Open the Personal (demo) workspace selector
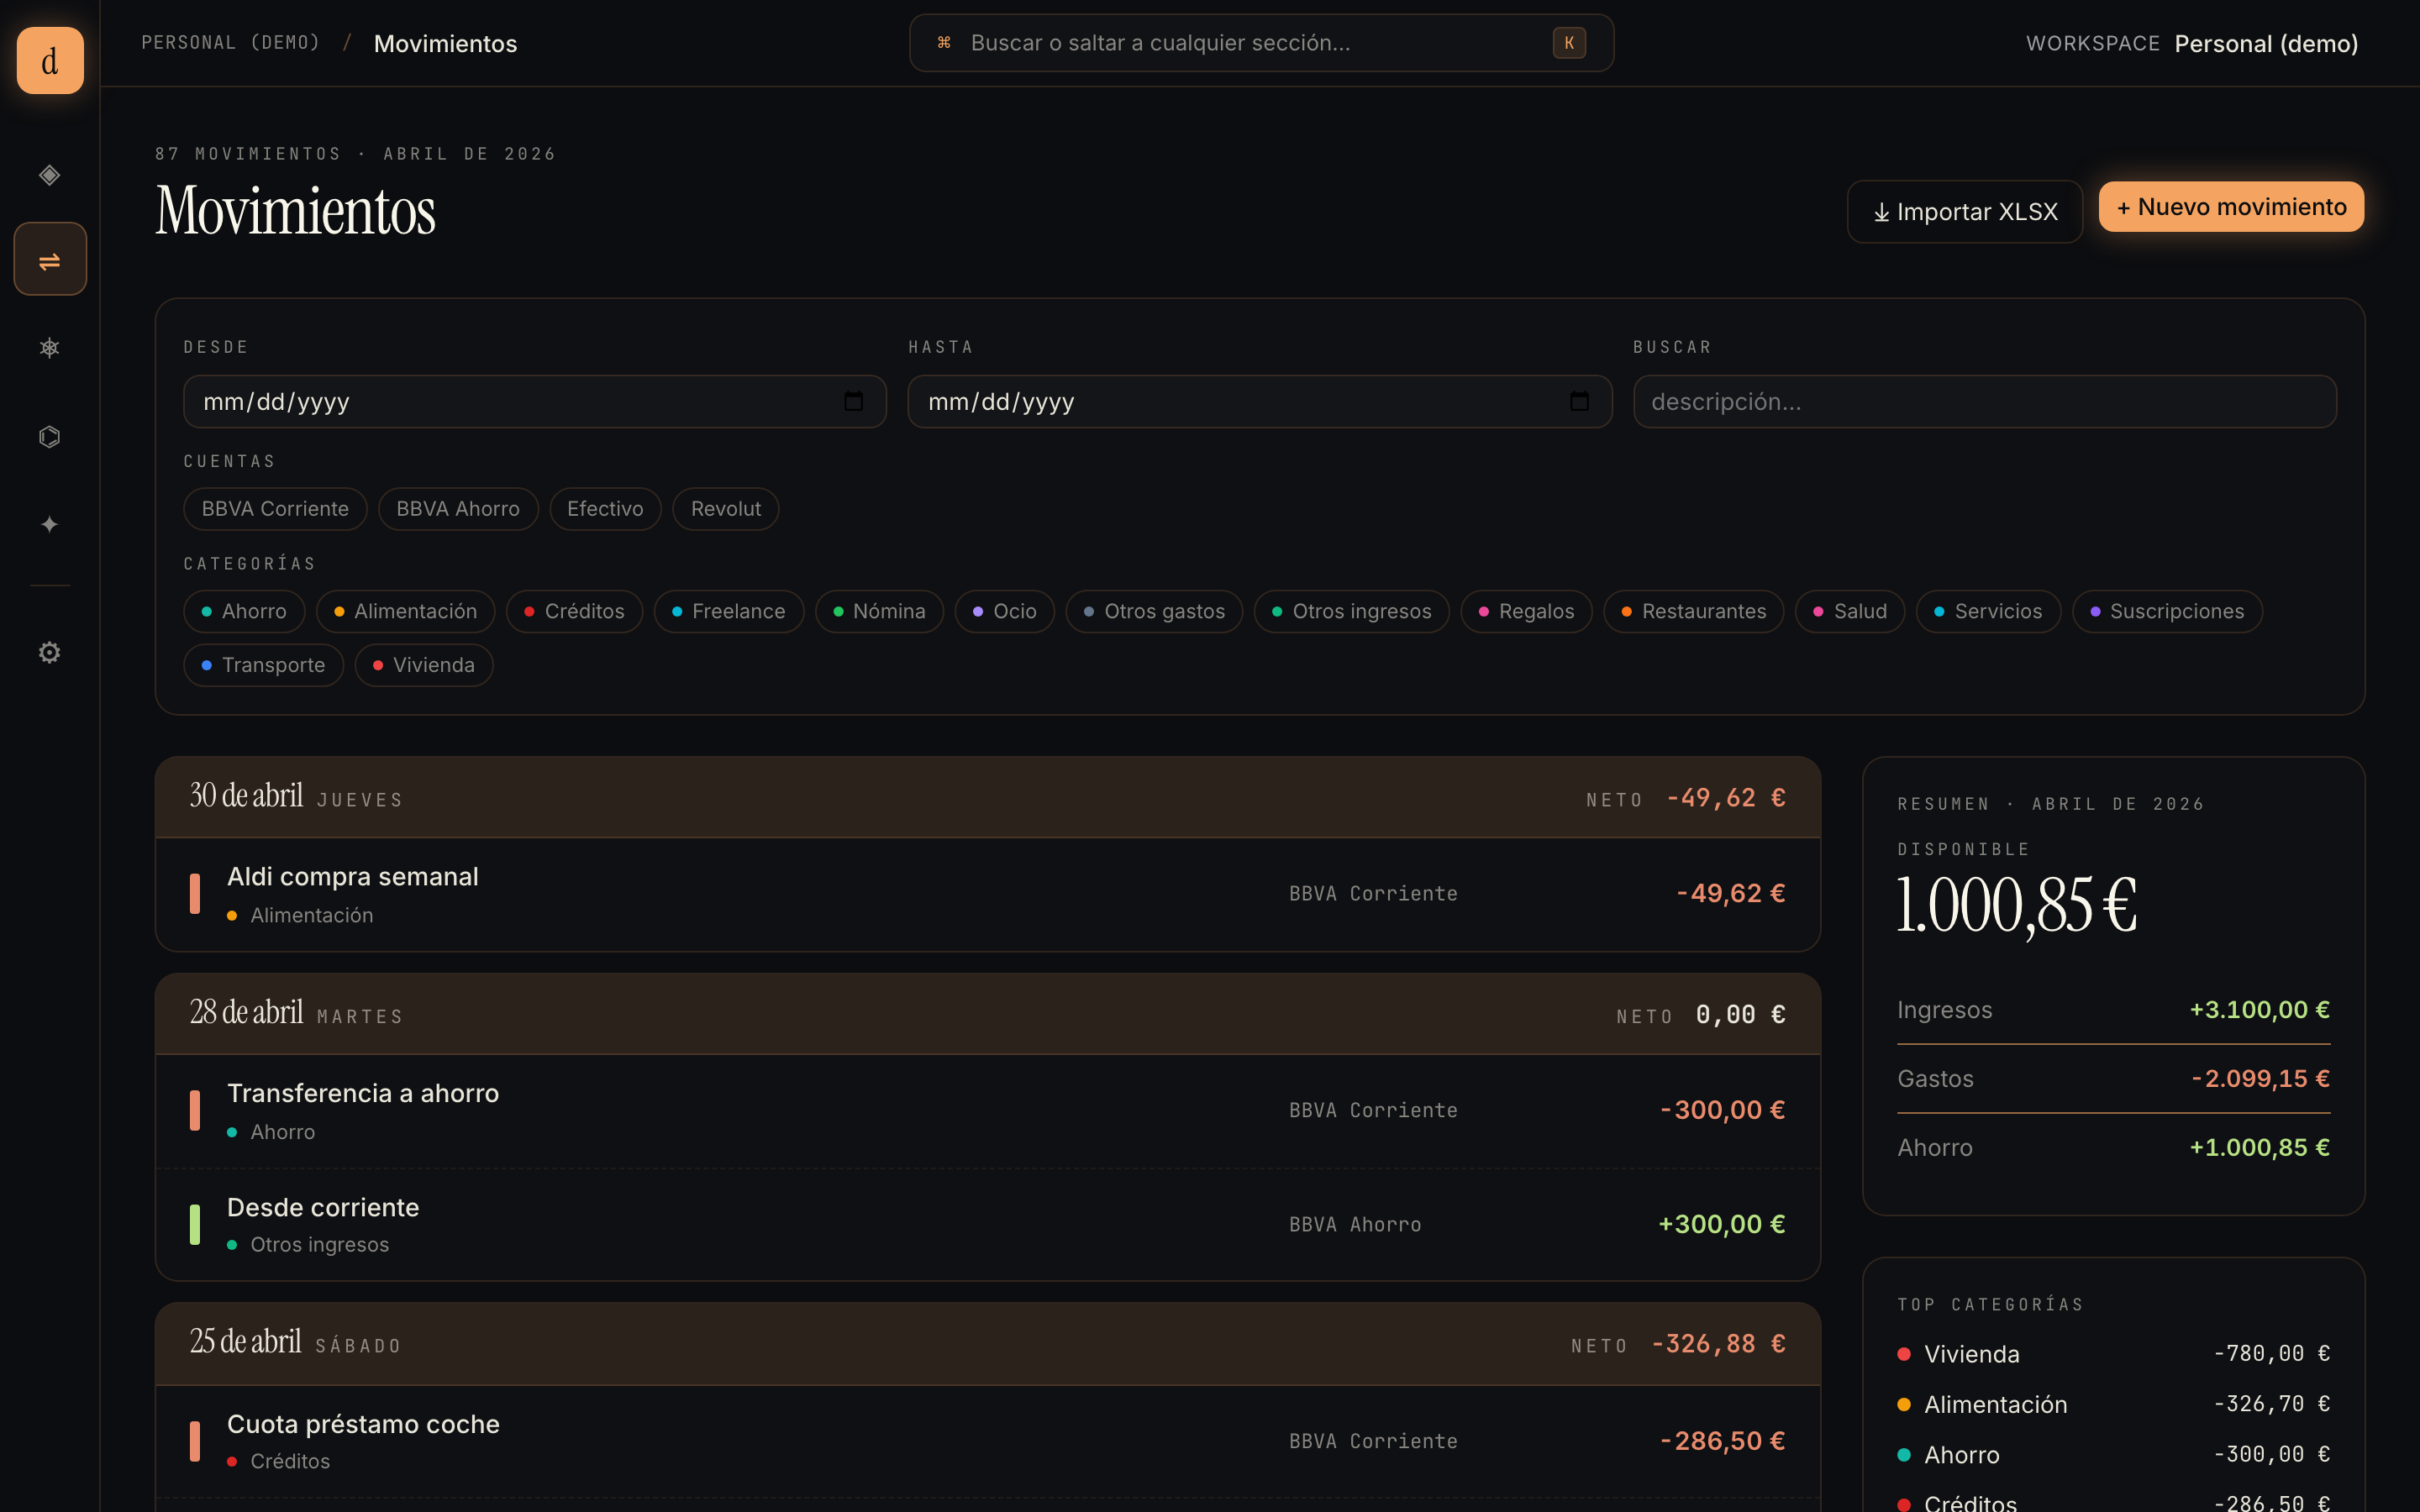The height and width of the screenshot is (1512, 2420). pyautogui.click(x=2265, y=44)
